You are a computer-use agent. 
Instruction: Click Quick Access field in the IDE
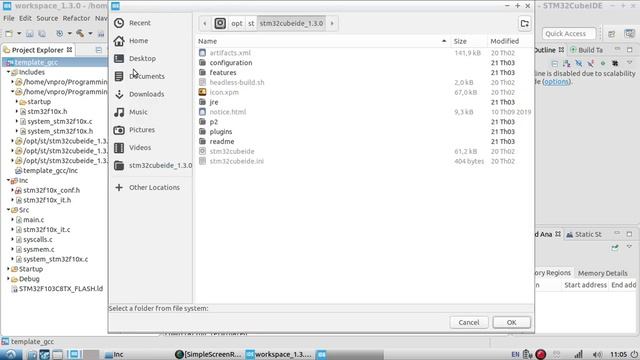click(x=569, y=33)
